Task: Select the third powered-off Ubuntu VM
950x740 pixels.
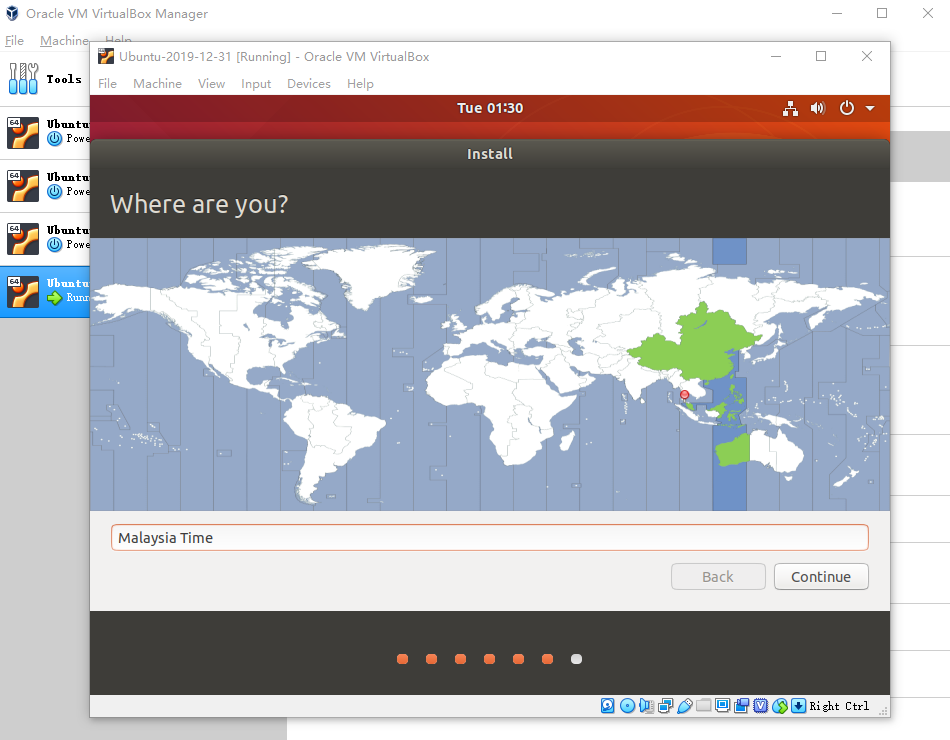Action: (x=45, y=239)
